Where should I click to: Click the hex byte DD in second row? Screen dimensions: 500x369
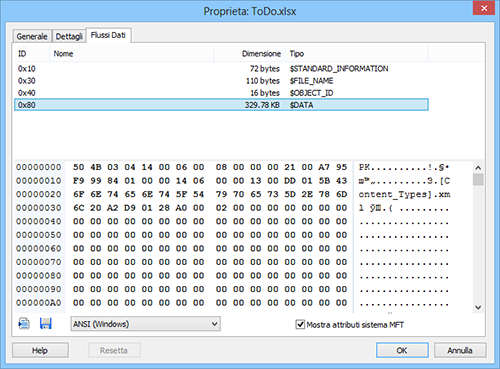click(290, 181)
